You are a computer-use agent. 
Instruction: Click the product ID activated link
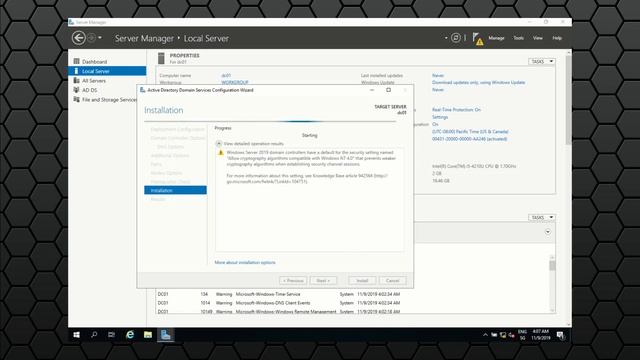469,139
